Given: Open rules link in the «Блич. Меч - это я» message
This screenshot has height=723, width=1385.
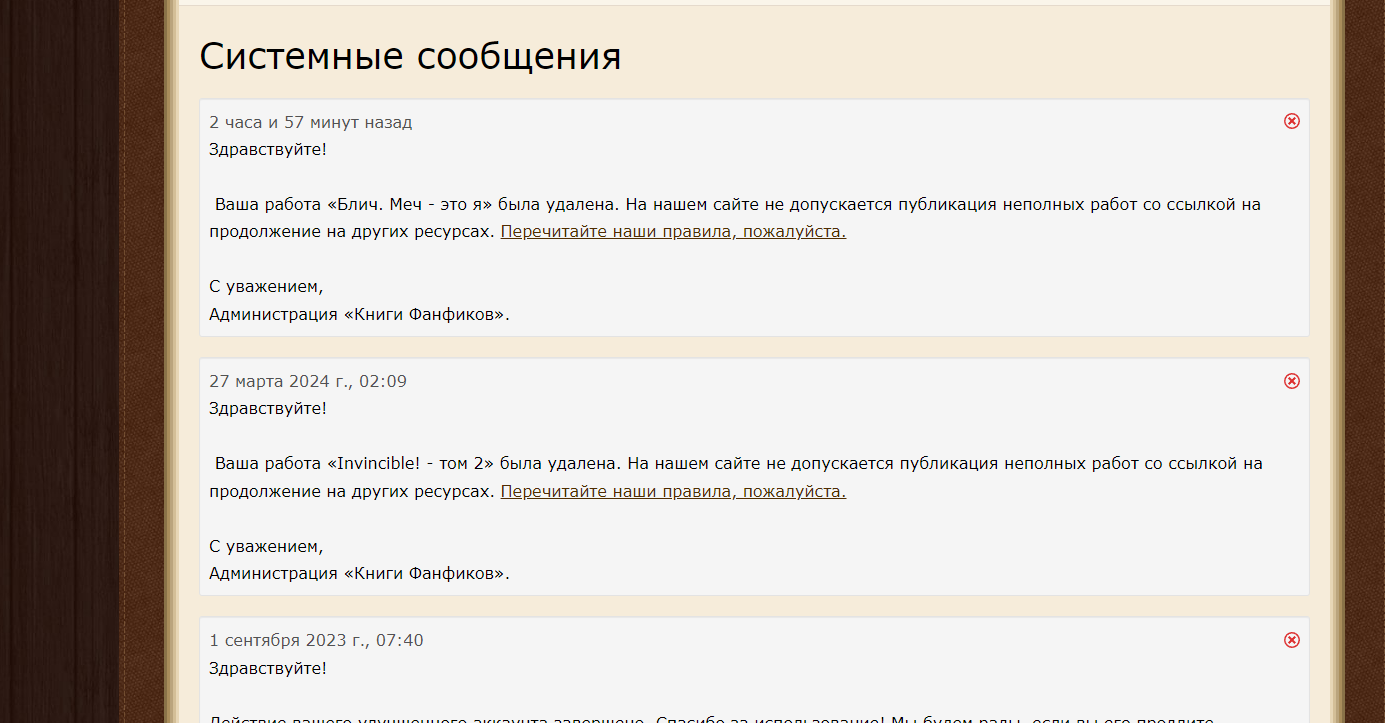Looking at the screenshot, I should [x=673, y=232].
